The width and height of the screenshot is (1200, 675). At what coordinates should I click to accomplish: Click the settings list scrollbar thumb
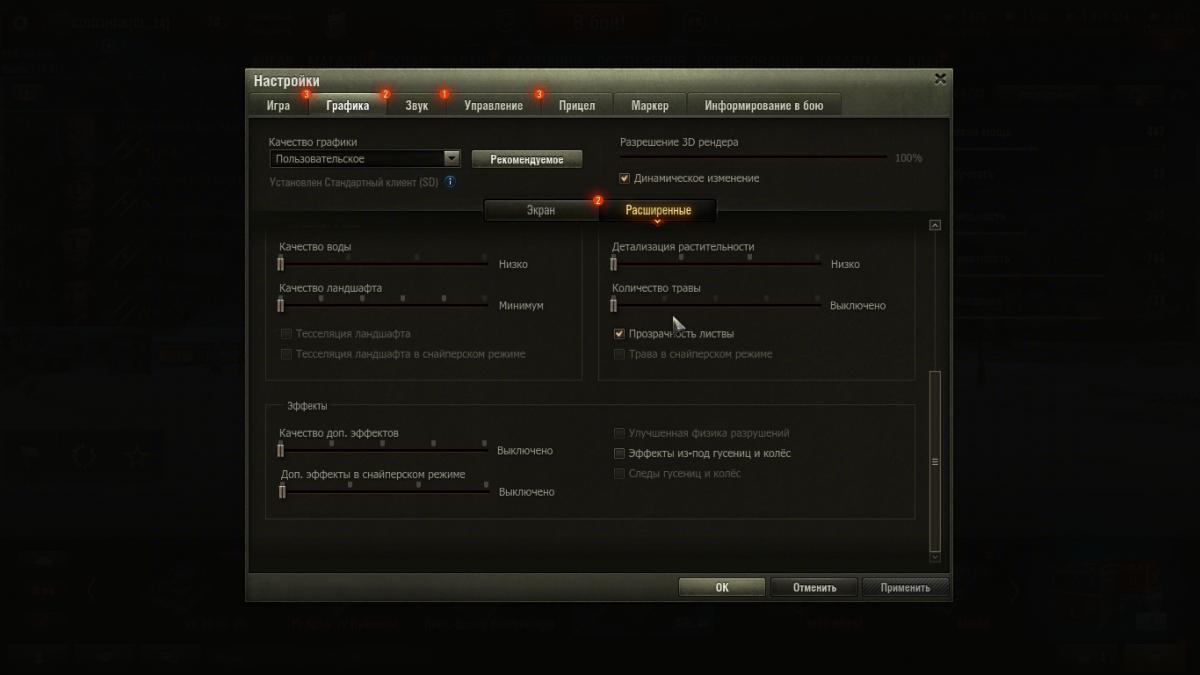click(935, 460)
